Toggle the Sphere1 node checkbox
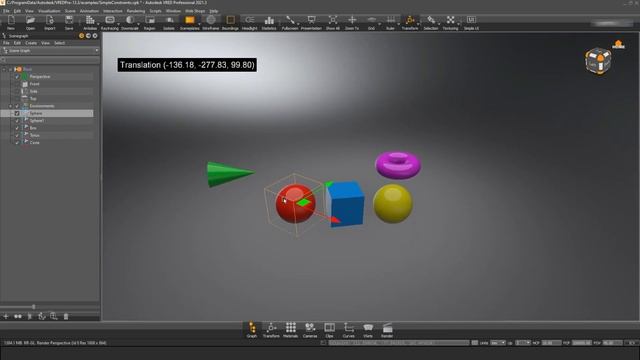The image size is (640, 360). [17, 121]
